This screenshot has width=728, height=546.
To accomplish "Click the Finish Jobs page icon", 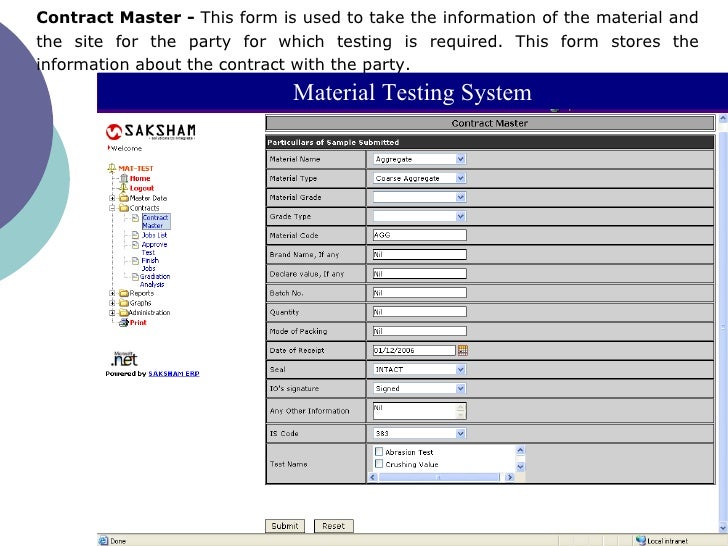I will (135, 261).
